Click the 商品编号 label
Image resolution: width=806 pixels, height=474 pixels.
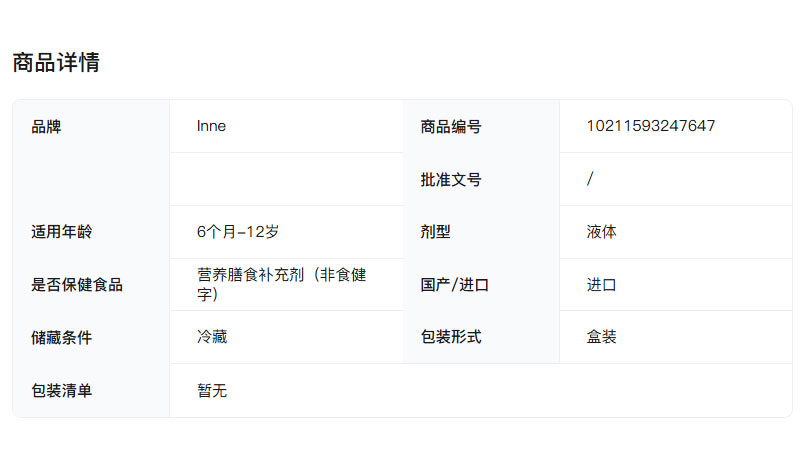451,127
